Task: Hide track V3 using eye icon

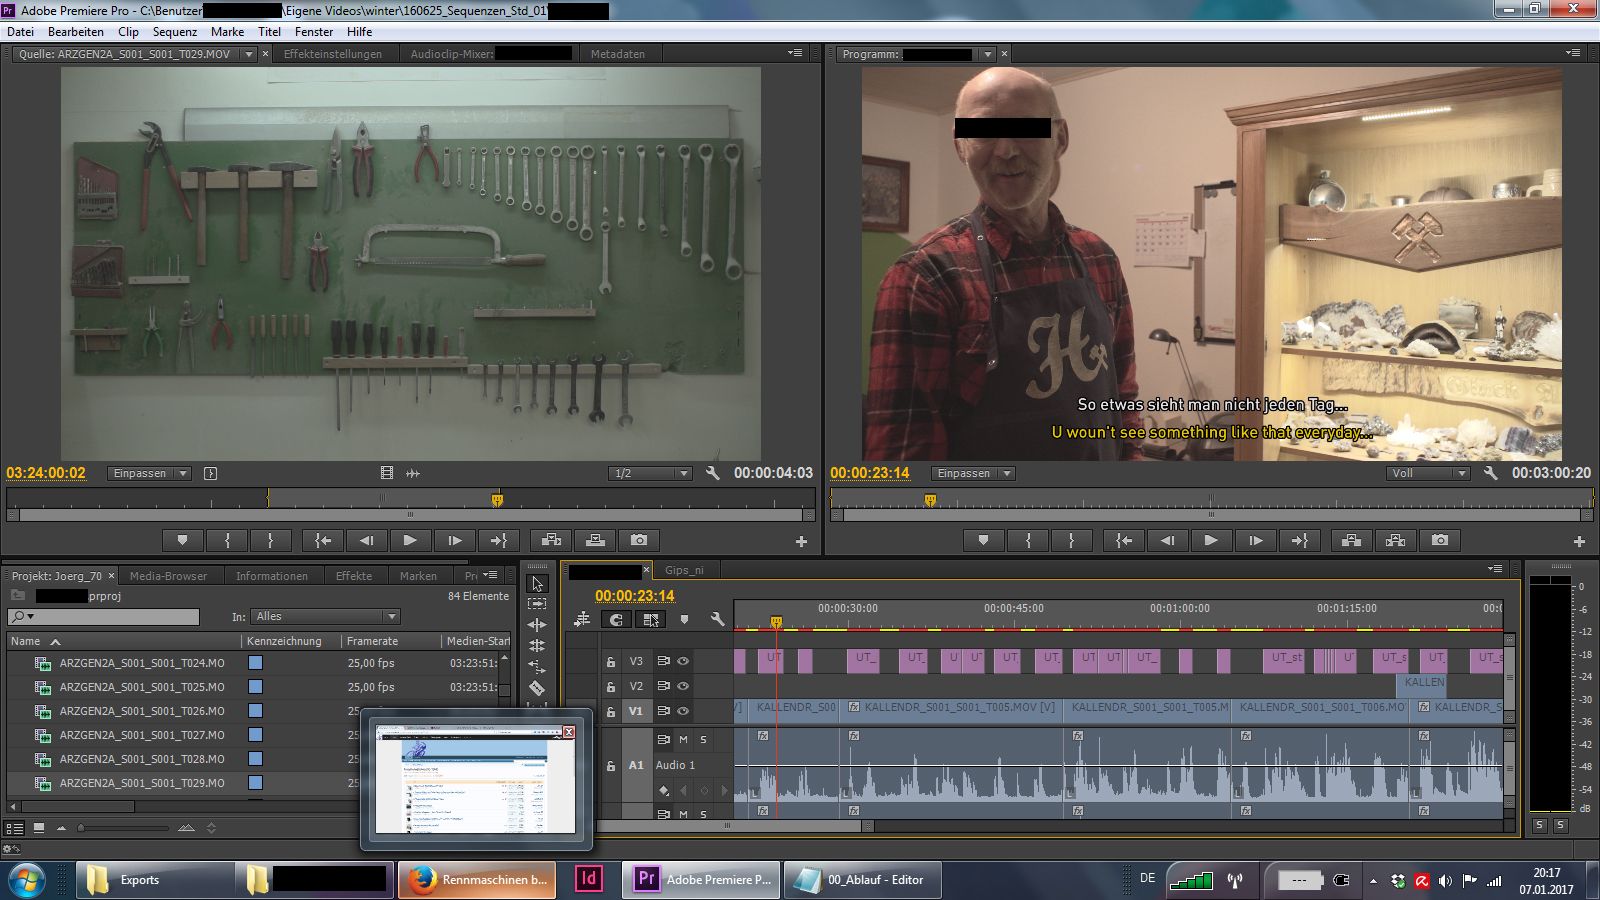Action: [x=683, y=661]
